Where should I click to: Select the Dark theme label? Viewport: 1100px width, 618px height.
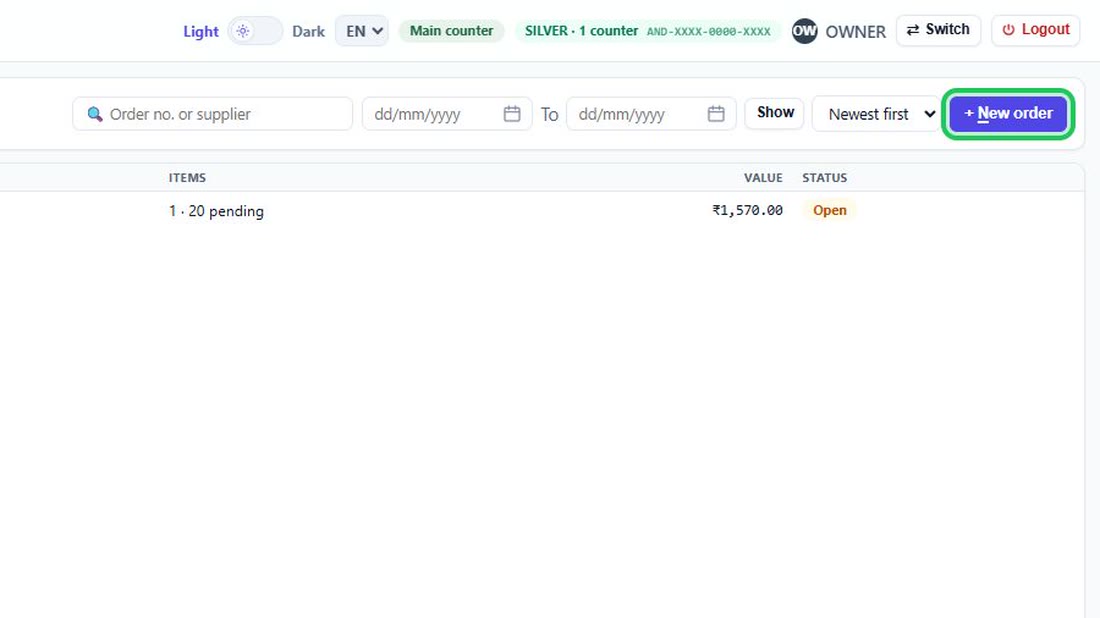[x=309, y=32]
